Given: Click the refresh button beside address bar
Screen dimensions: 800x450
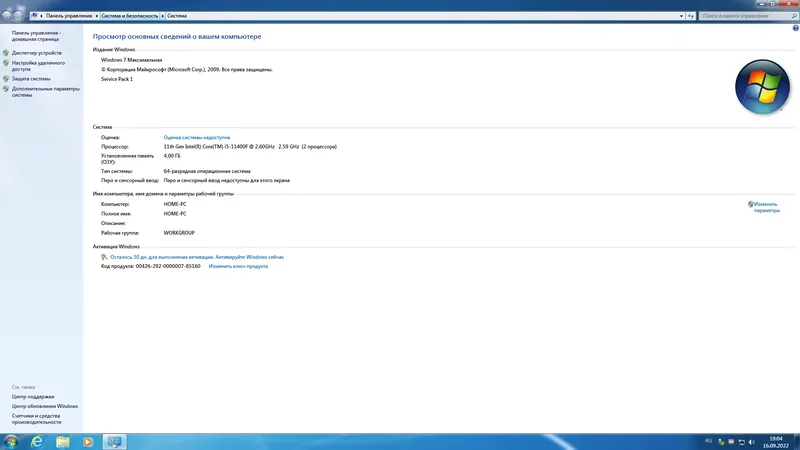Looking at the screenshot, I should (690, 16).
